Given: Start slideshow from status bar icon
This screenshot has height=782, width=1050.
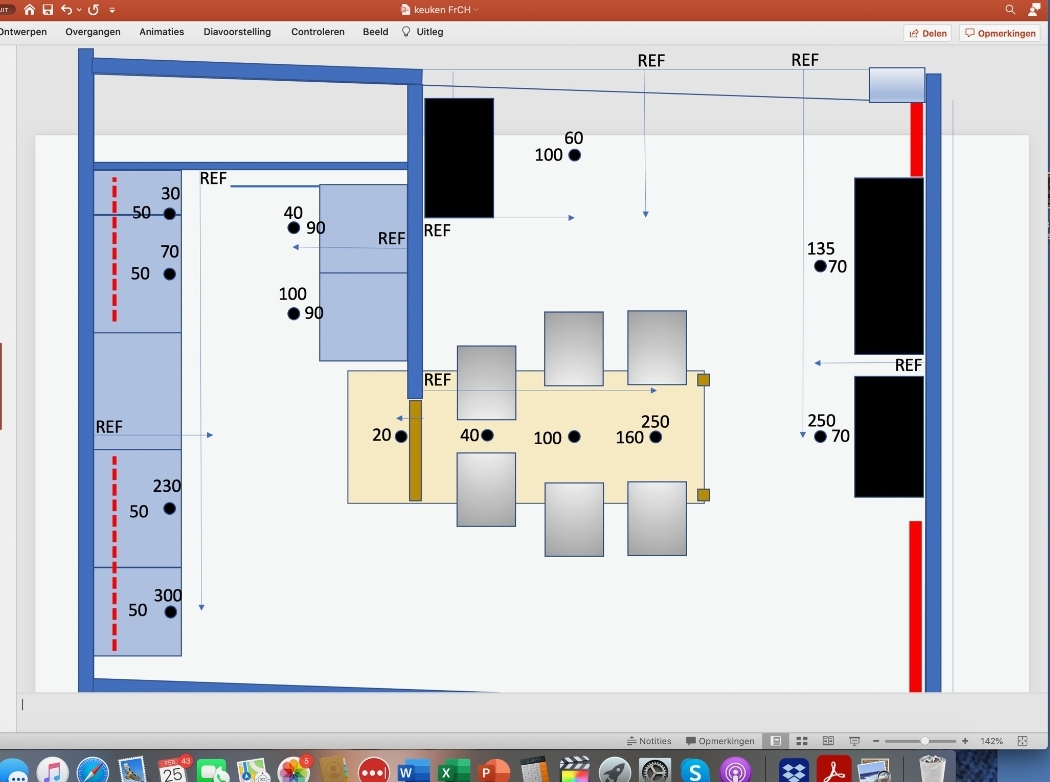Looking at the screenshot, I should click(854, 741).
